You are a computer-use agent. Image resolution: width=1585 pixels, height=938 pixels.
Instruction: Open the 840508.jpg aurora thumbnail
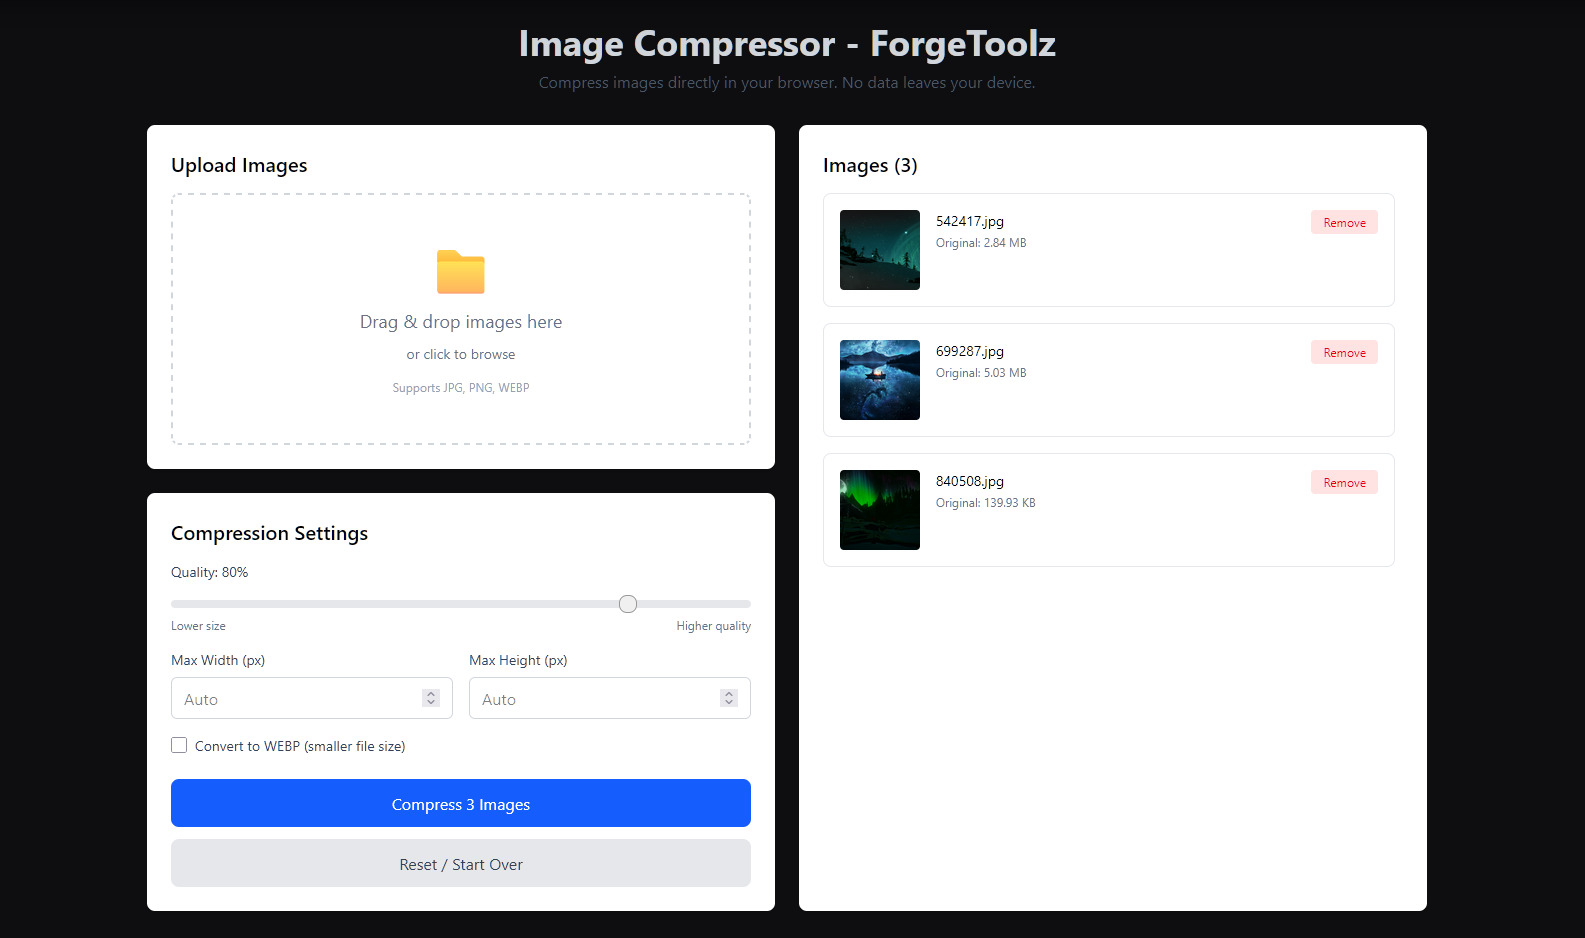[880, 510]
